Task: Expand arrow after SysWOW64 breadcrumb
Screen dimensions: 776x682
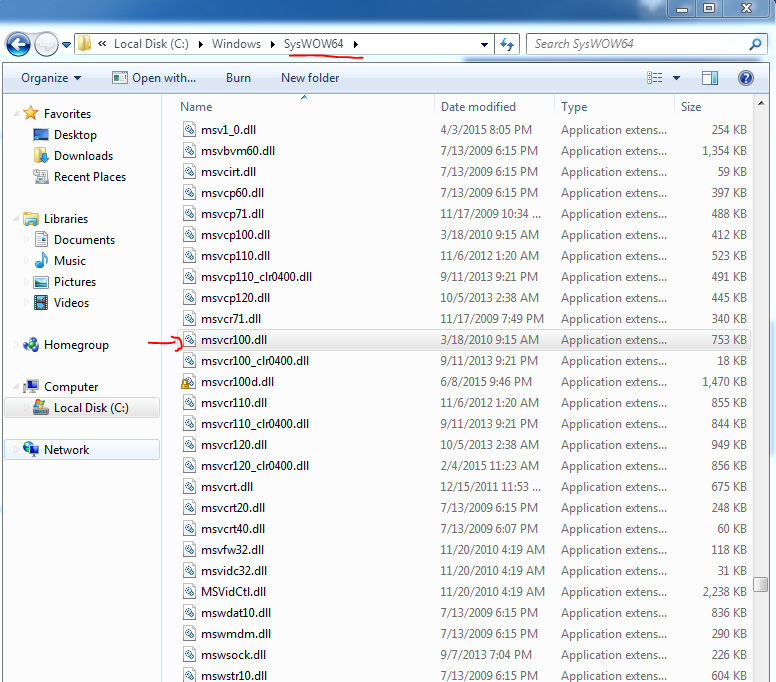Action: (356, 45)
